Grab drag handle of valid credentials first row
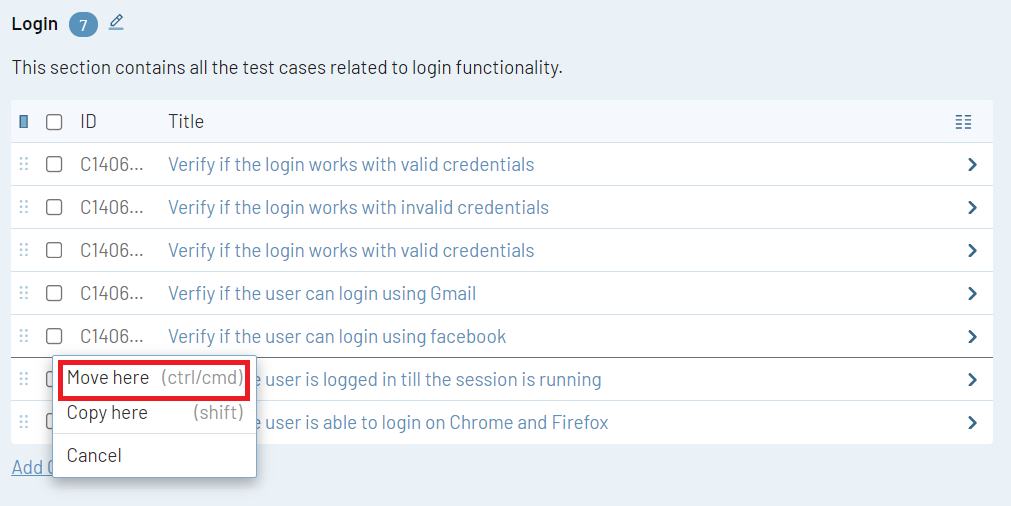This screenshot has width=1011, height=506. click(x=24, y=165)
